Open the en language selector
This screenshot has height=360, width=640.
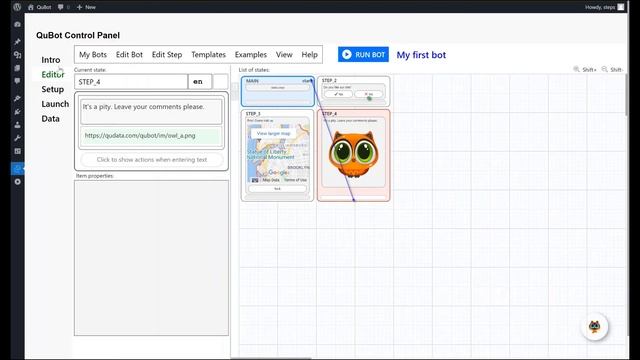pyautogui.click(x=200, y=82)
